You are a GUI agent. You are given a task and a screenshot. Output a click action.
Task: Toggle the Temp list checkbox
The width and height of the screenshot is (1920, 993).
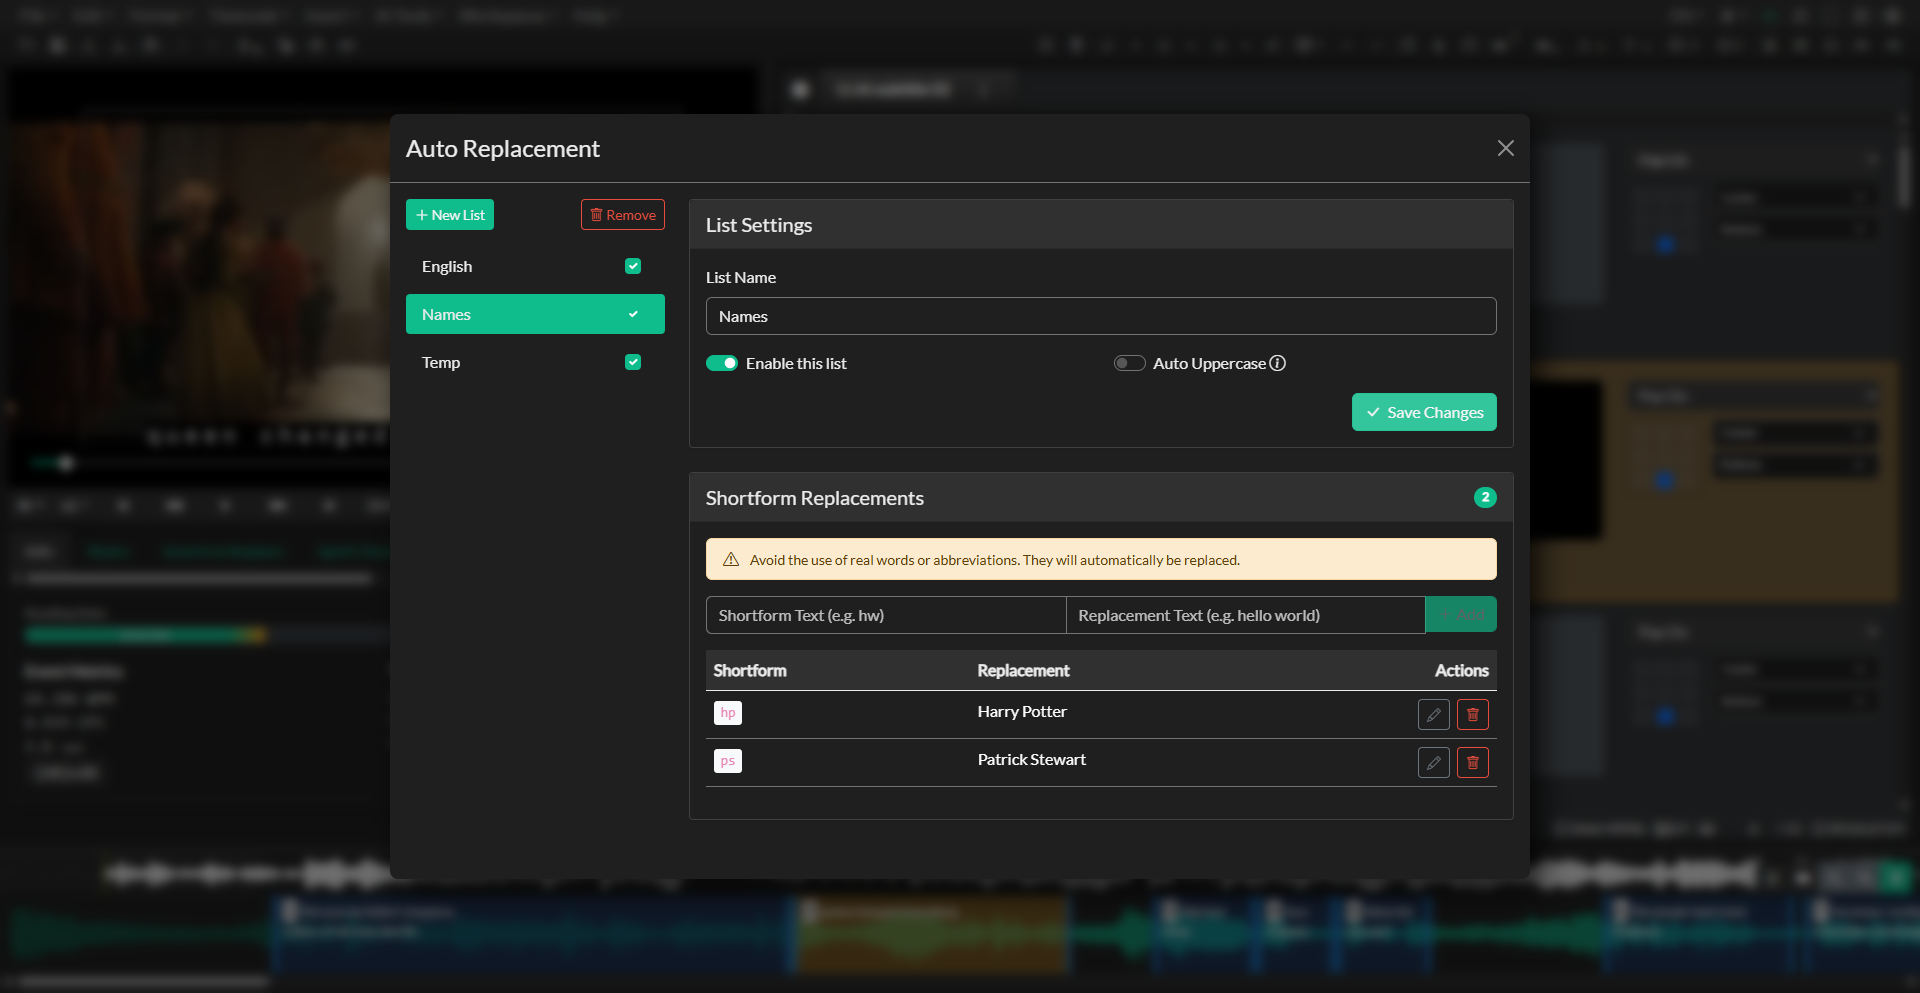pos(633,362)
